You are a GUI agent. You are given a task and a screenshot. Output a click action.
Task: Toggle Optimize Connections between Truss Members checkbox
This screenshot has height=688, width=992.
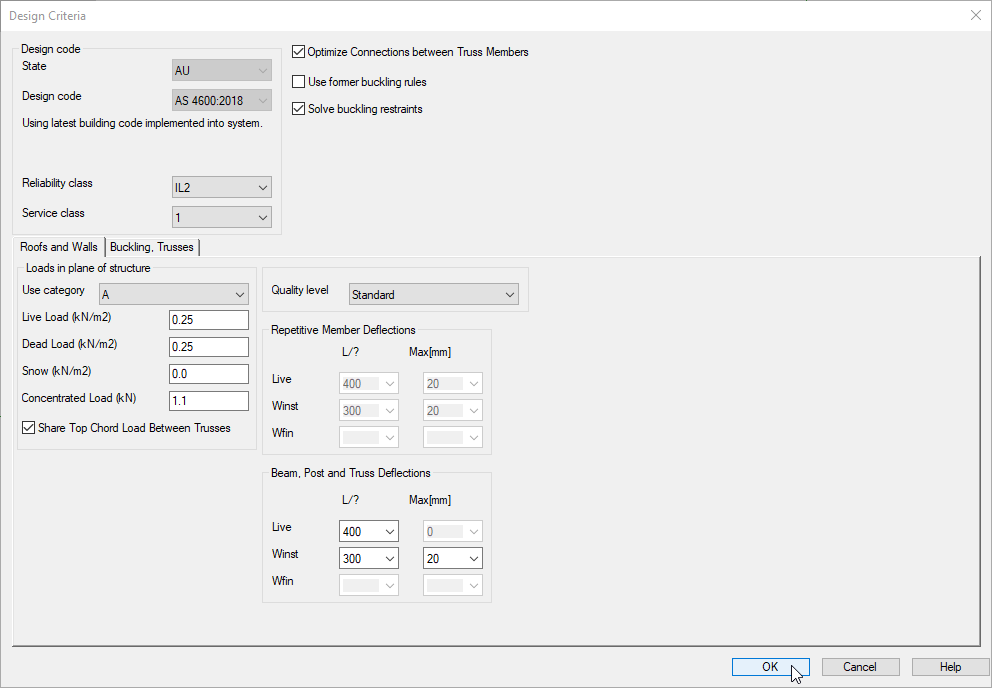(x=298, y=52)
